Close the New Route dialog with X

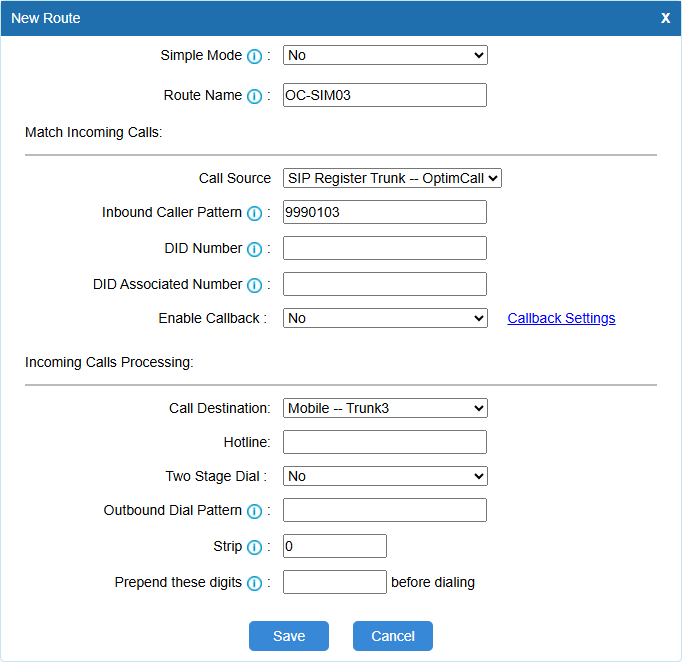(x=665, y=18)
